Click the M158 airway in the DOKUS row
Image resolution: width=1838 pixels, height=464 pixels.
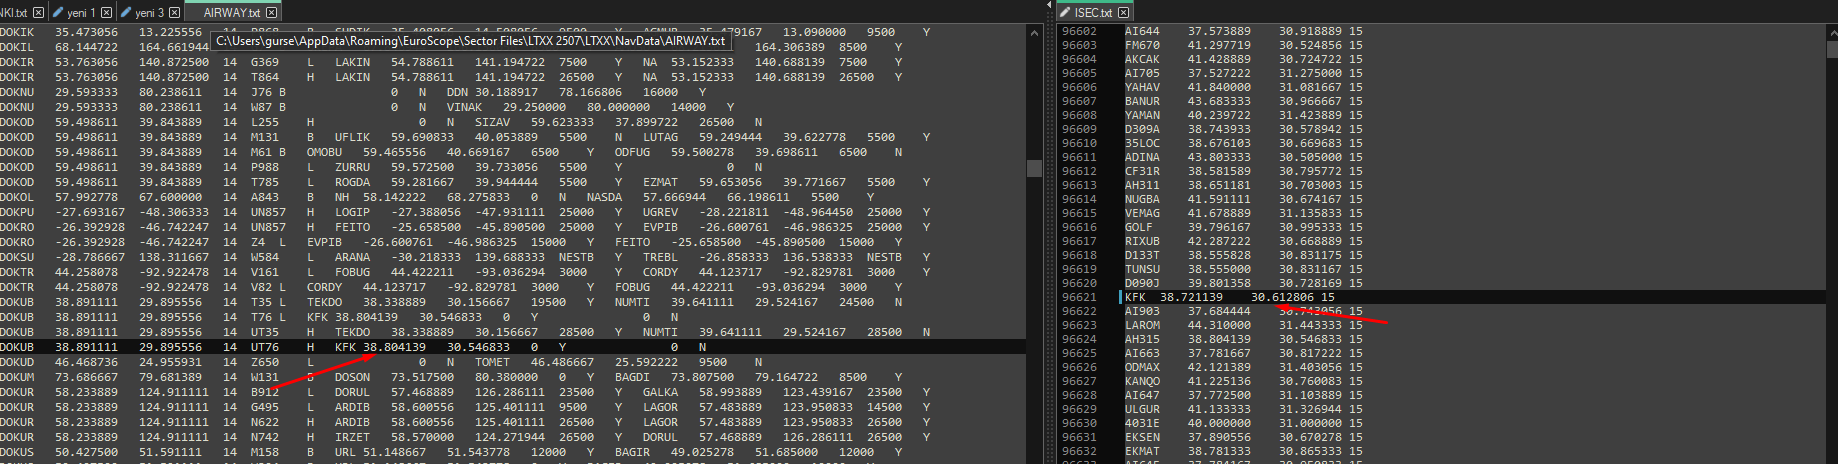coord(265,452)
